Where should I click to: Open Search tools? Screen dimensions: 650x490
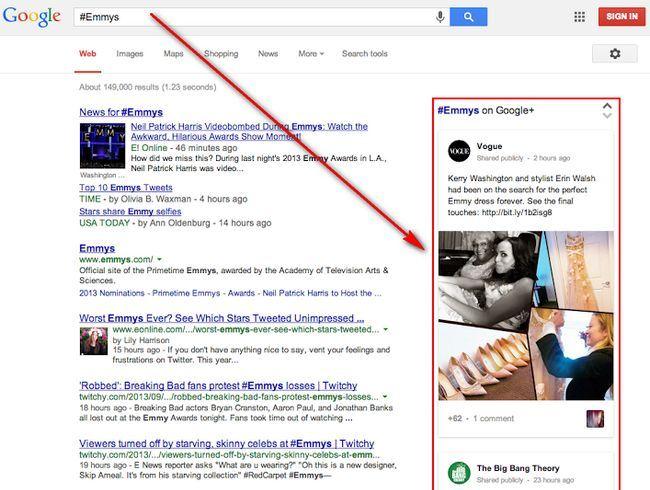(365, 53)
